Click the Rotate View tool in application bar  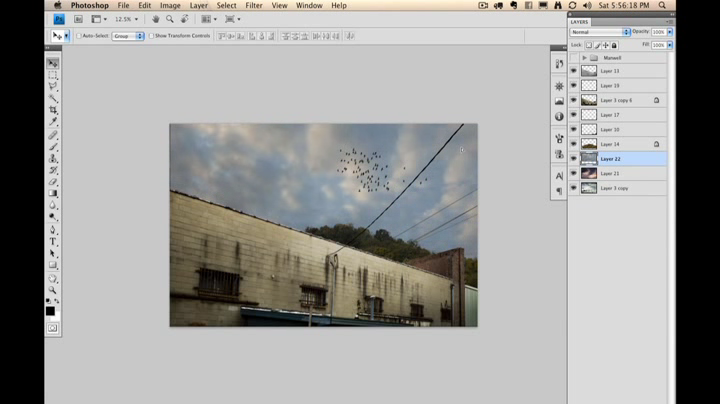[185, 19]
